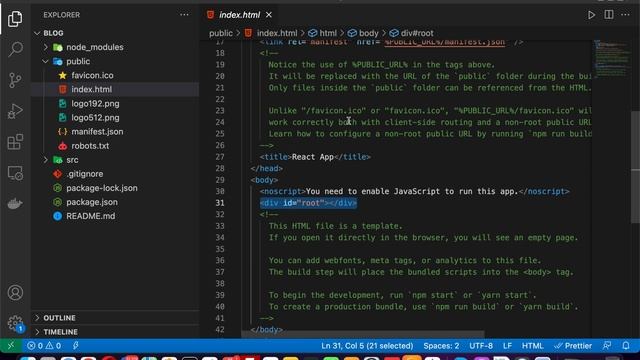The height and width of the screenshot is (360, 640).
Task: Click the vertical editor scrollbar
Action: (x=635, y=167)
